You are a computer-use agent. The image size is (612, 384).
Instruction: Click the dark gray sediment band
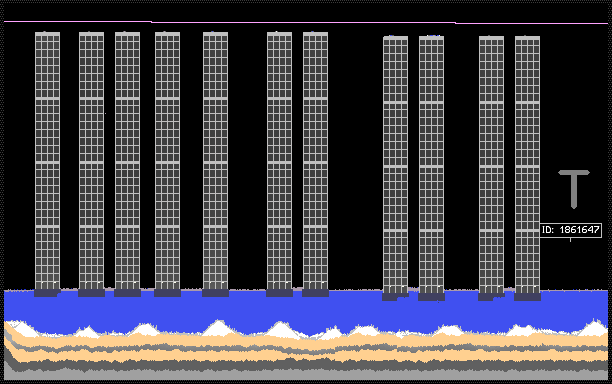(x=306, y=365)
